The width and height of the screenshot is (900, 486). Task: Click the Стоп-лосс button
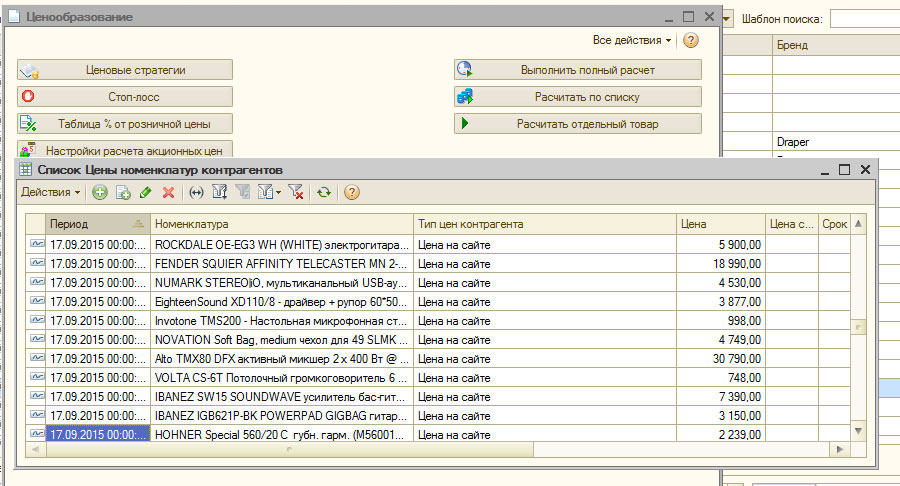(x=125, y=97)
